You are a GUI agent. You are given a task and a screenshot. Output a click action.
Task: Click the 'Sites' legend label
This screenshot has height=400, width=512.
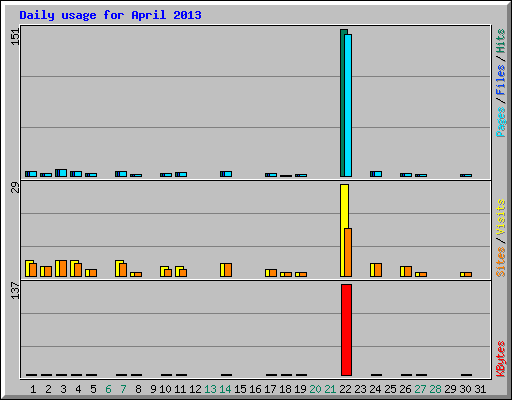coord(501,262)
